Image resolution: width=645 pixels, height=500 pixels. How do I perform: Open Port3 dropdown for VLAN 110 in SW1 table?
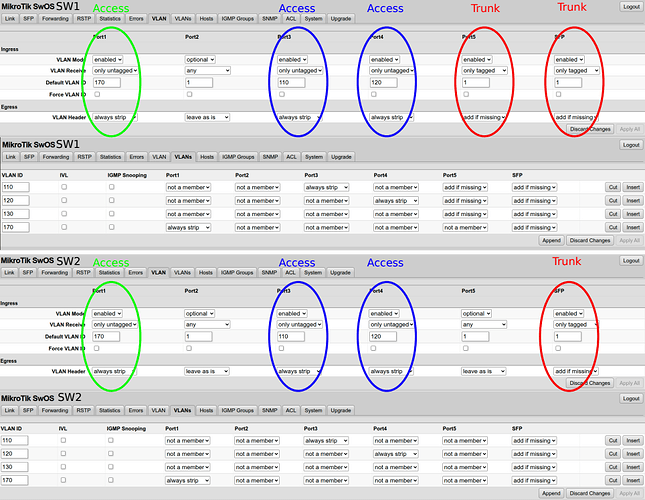click(x=327, y=188)
